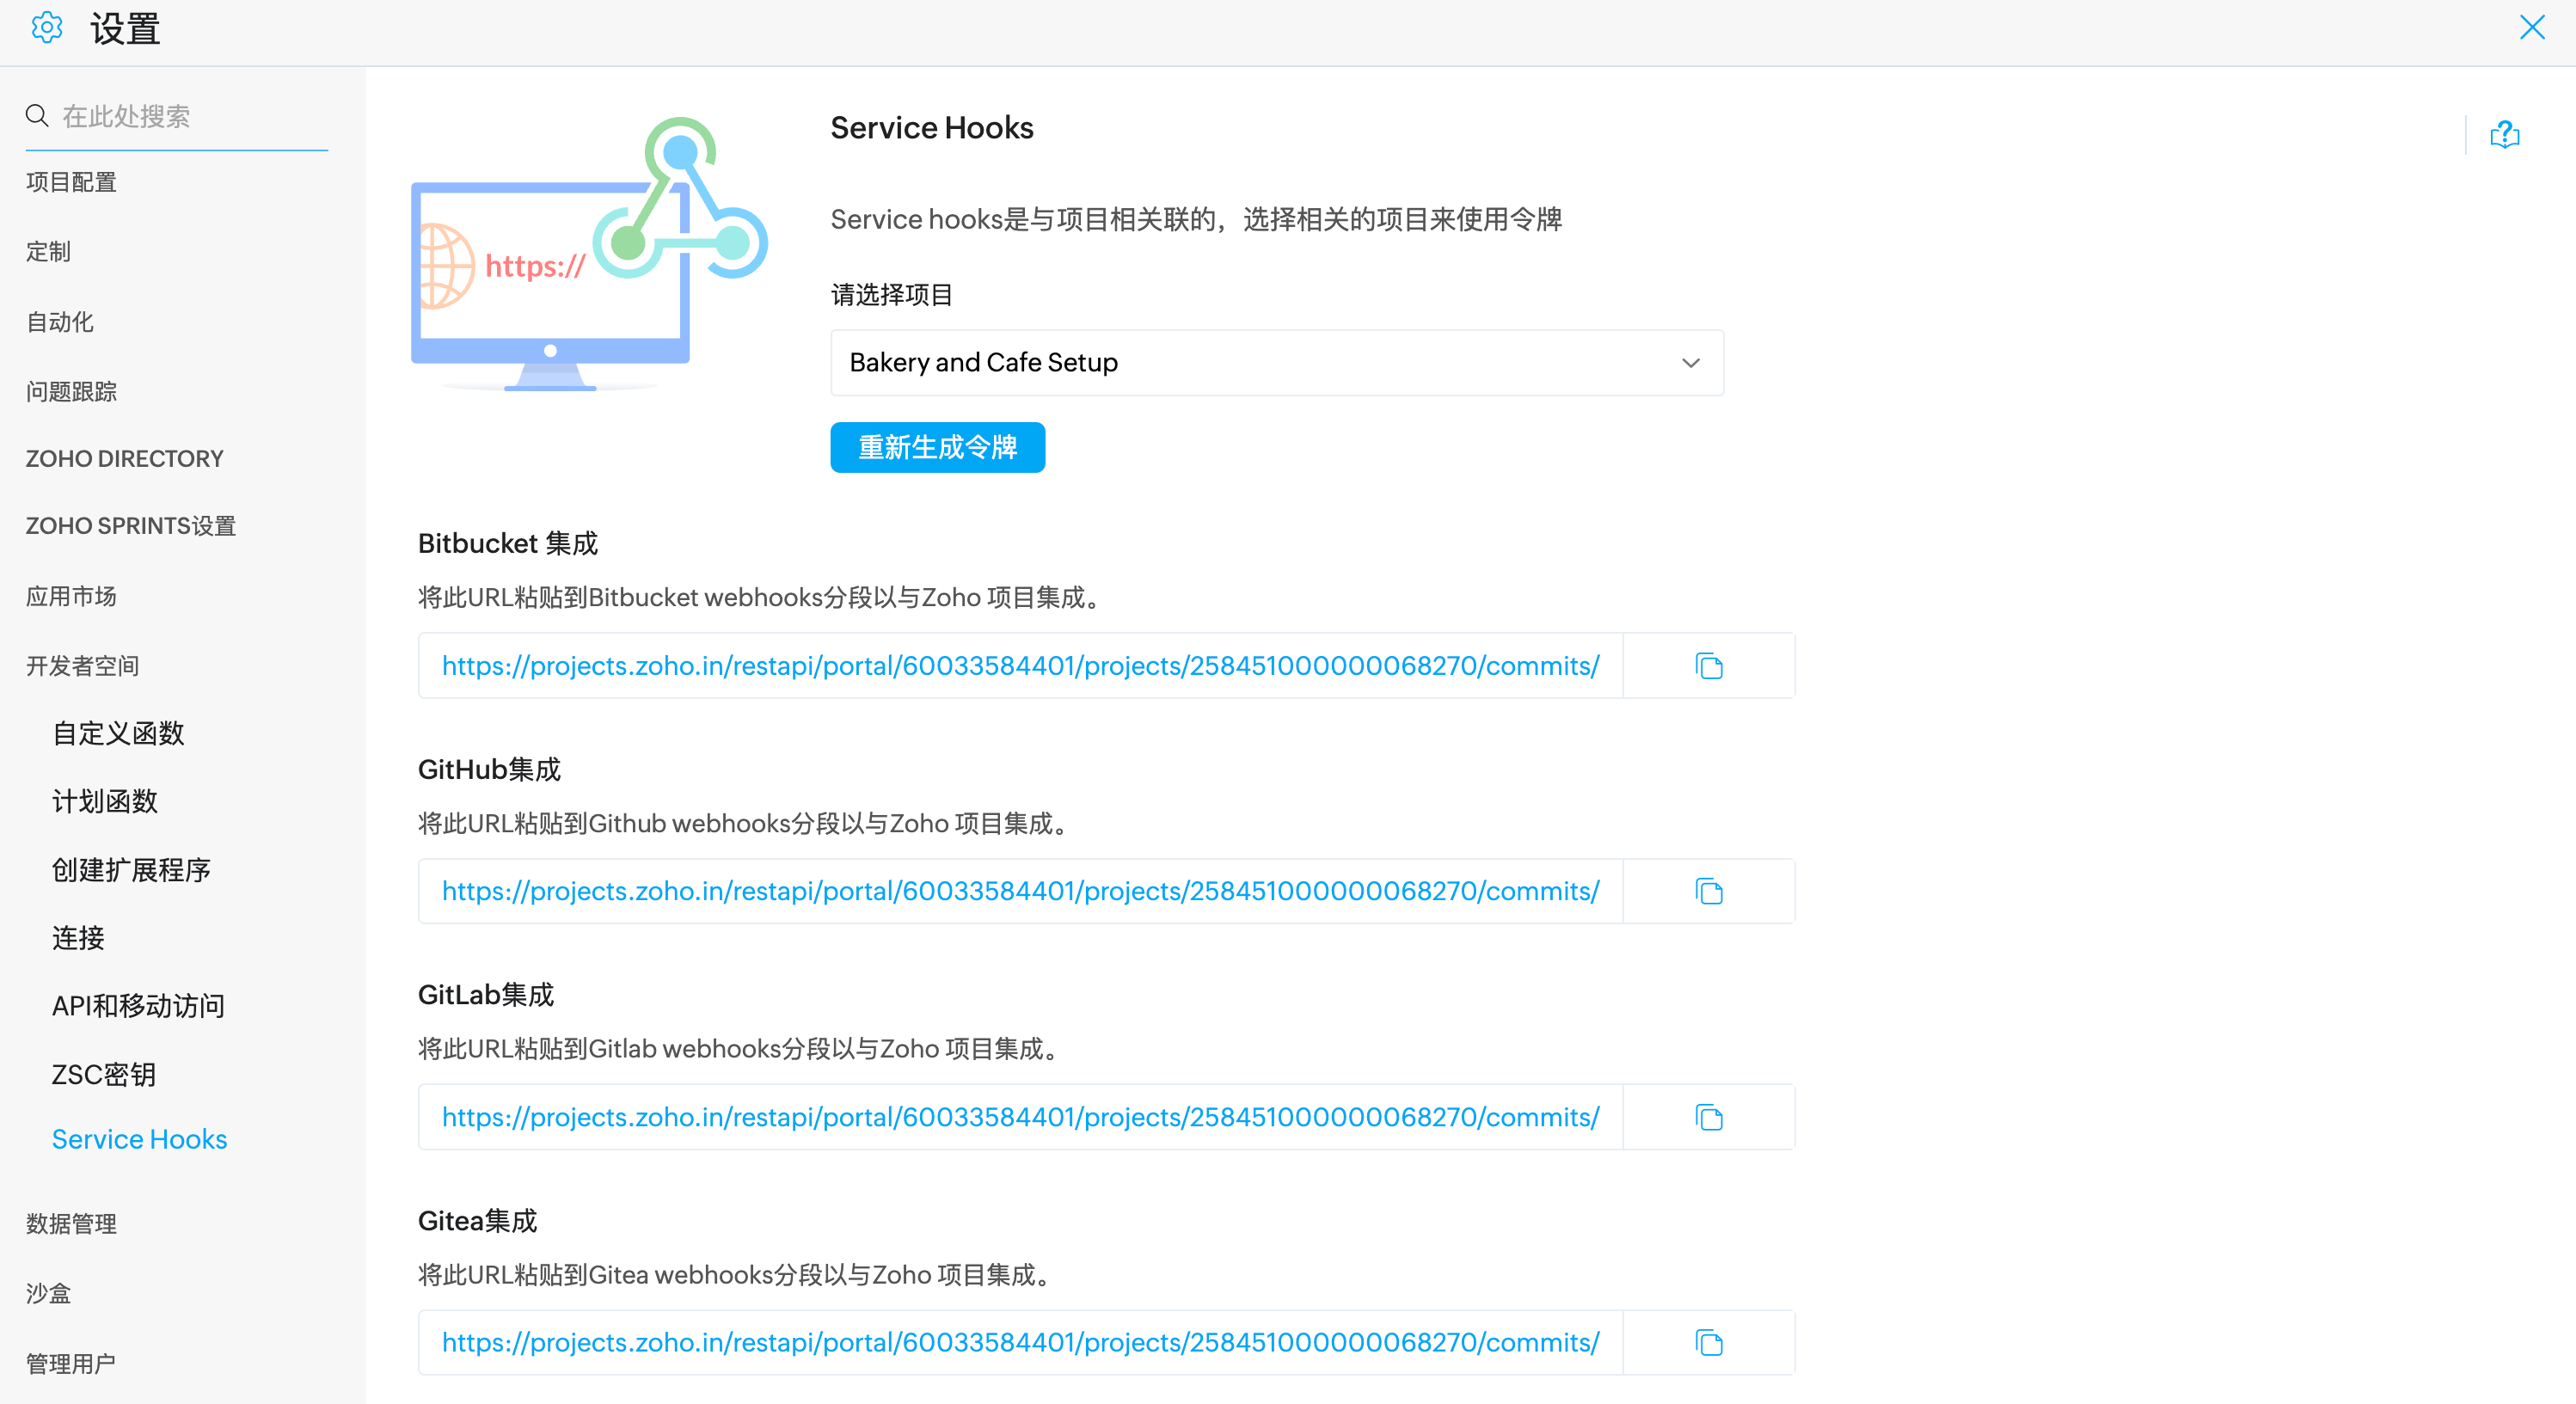Open the help icon at top right
2576x1404 pixels.
[x=2504, y=134]
